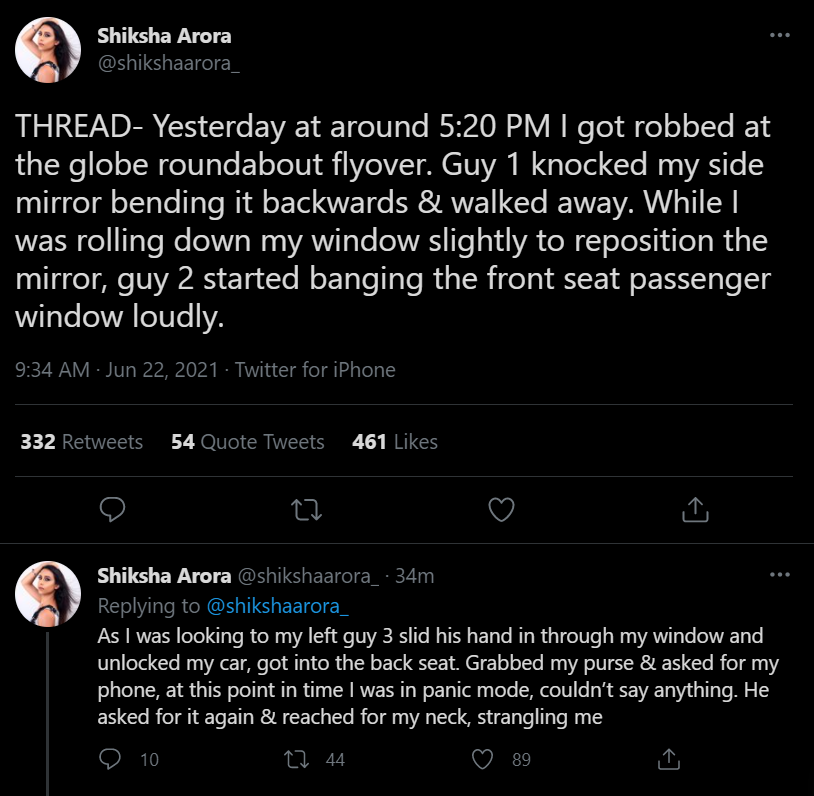View the 54 Quote Tweets
Viewport: 814px width, 796px height.
247,442
